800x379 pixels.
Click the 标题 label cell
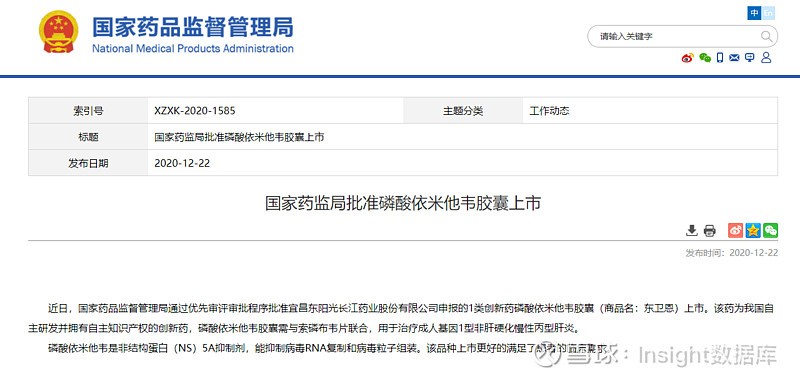click(88, 137)
